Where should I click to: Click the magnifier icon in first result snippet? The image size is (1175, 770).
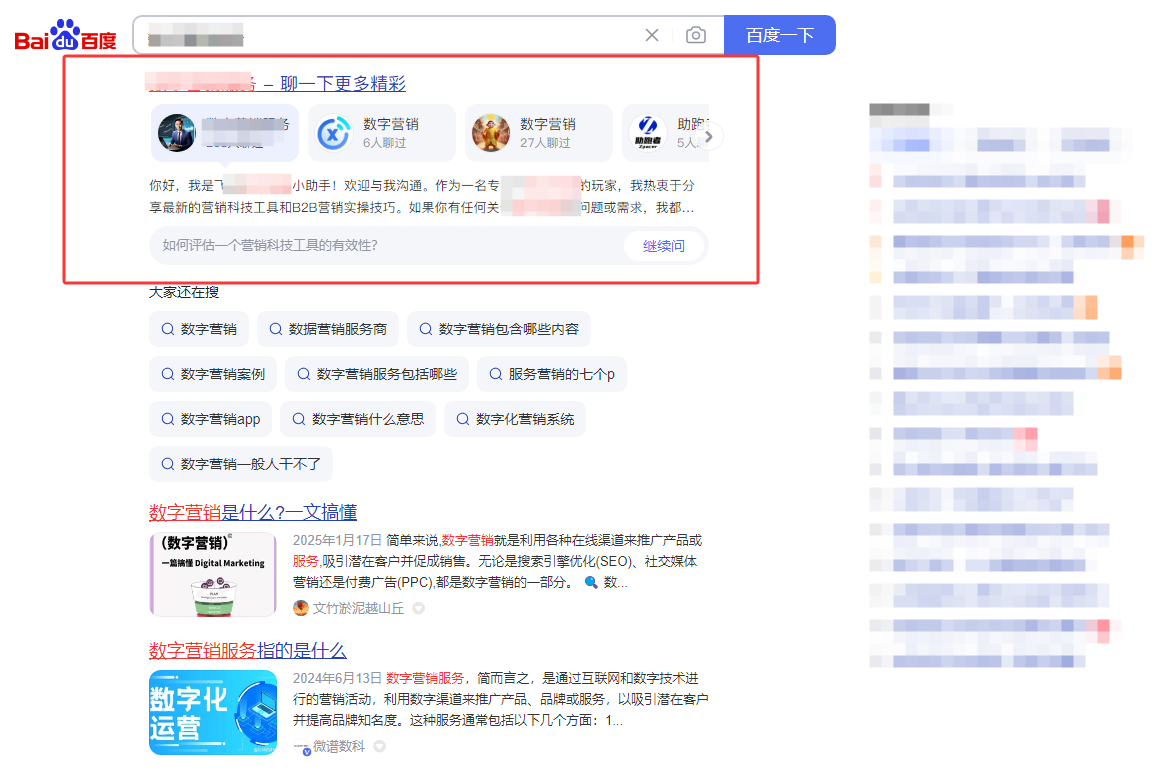591,582
